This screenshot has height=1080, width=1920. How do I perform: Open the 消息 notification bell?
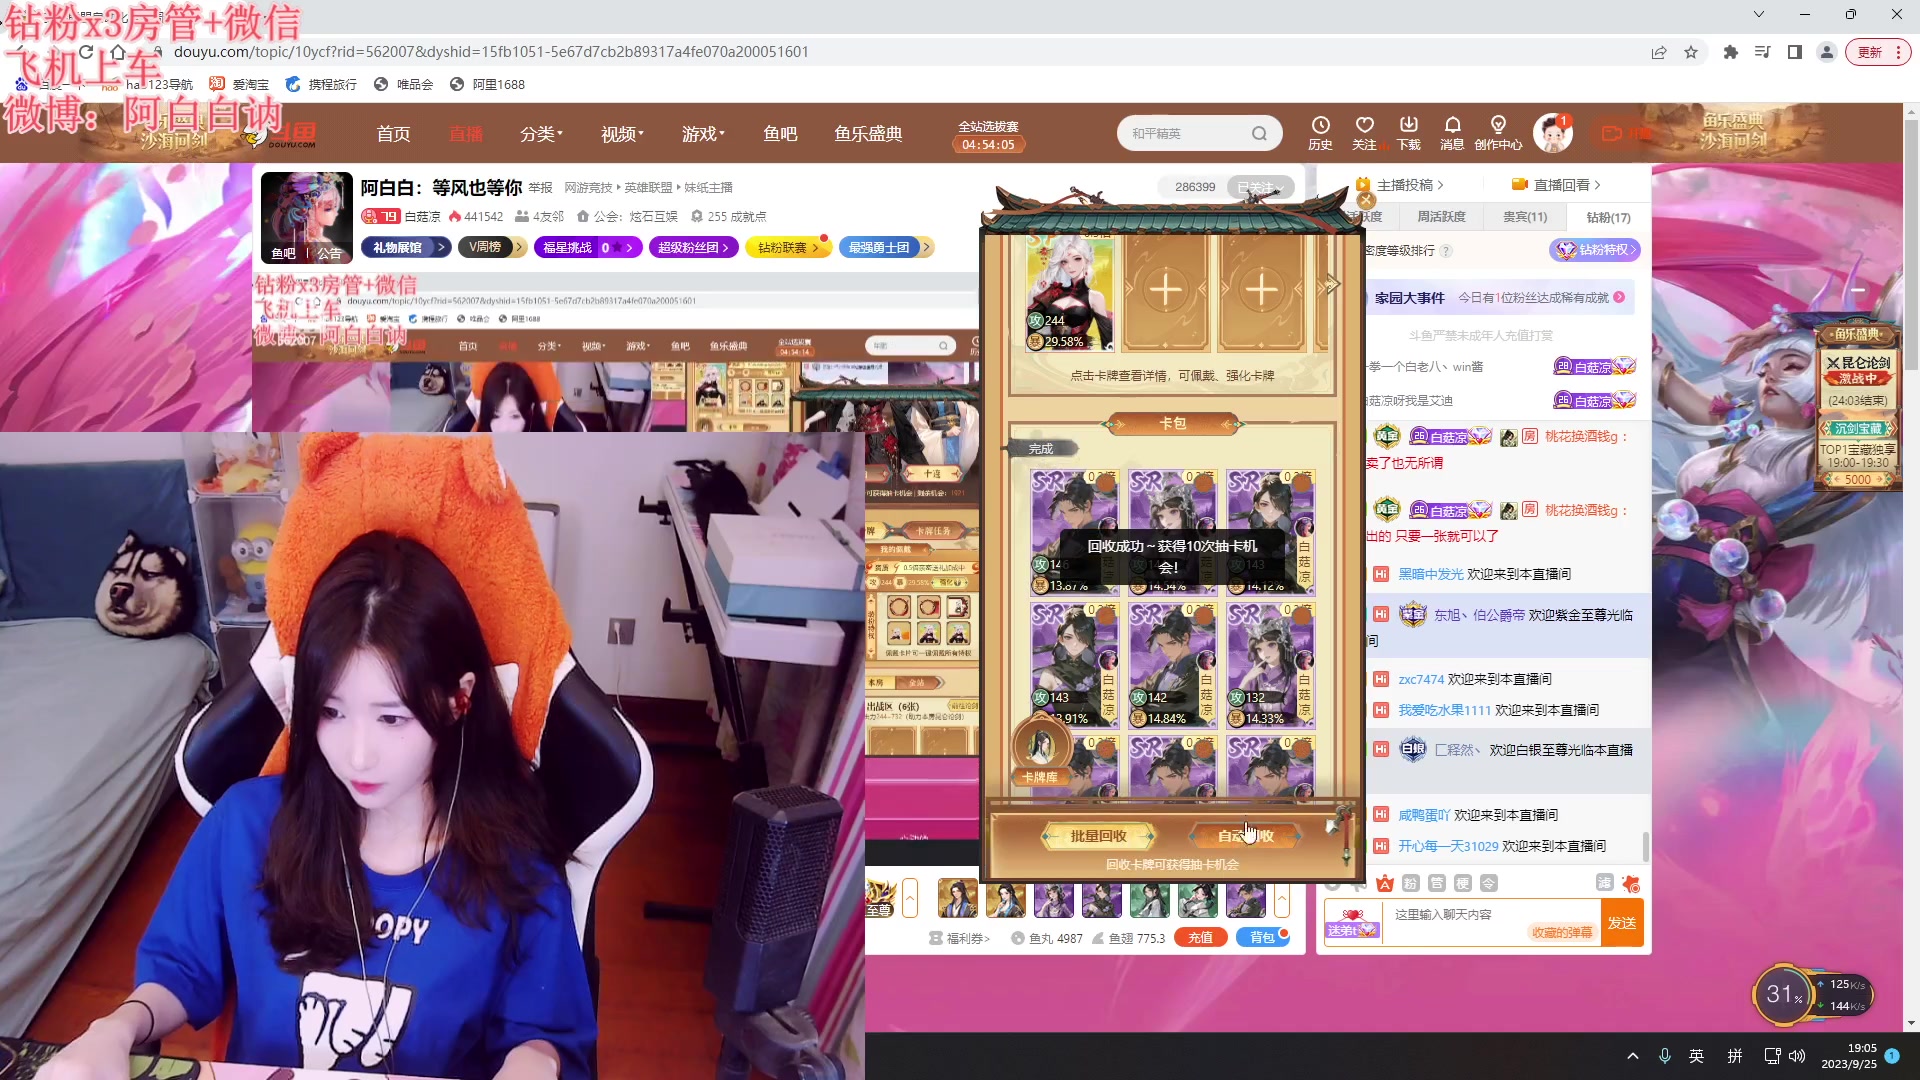[x=1452, y=132]
